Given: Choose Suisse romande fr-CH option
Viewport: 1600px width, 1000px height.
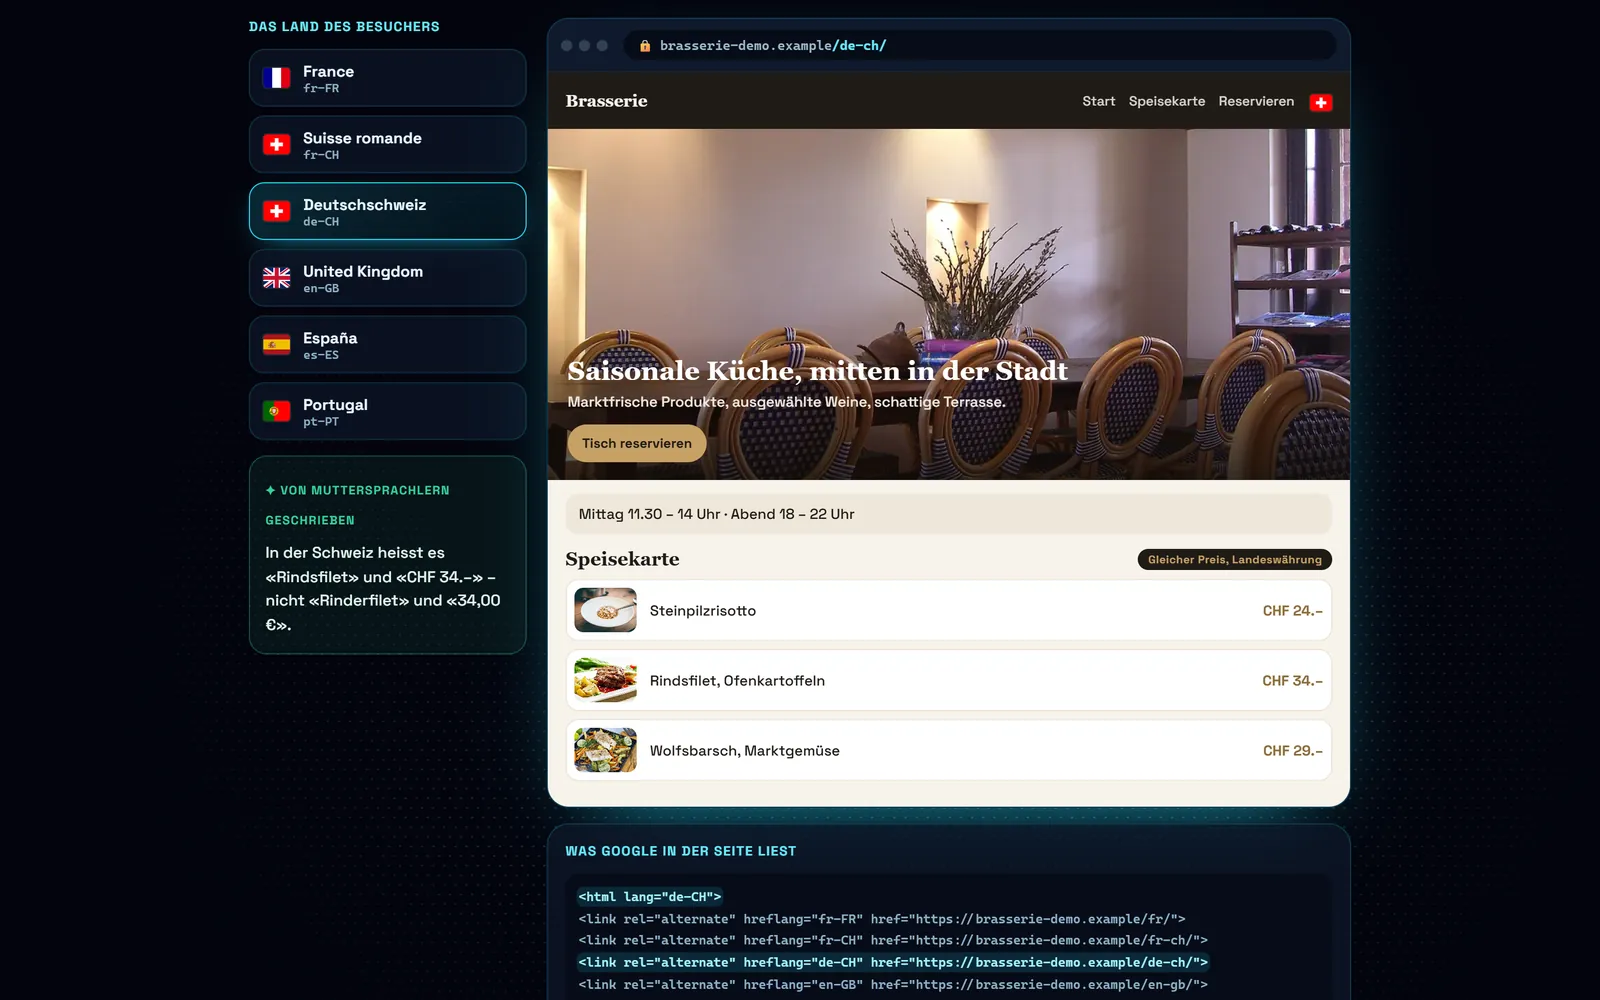Looking at the screenshot, I should click(387, 145).
